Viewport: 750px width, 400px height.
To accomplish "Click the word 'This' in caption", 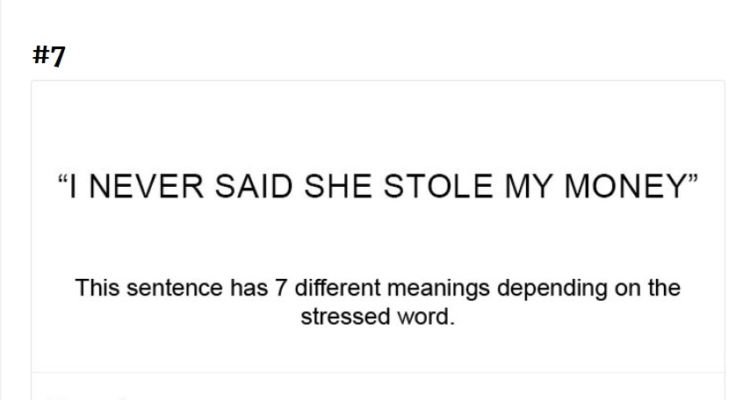I will (x=97, y=288).
